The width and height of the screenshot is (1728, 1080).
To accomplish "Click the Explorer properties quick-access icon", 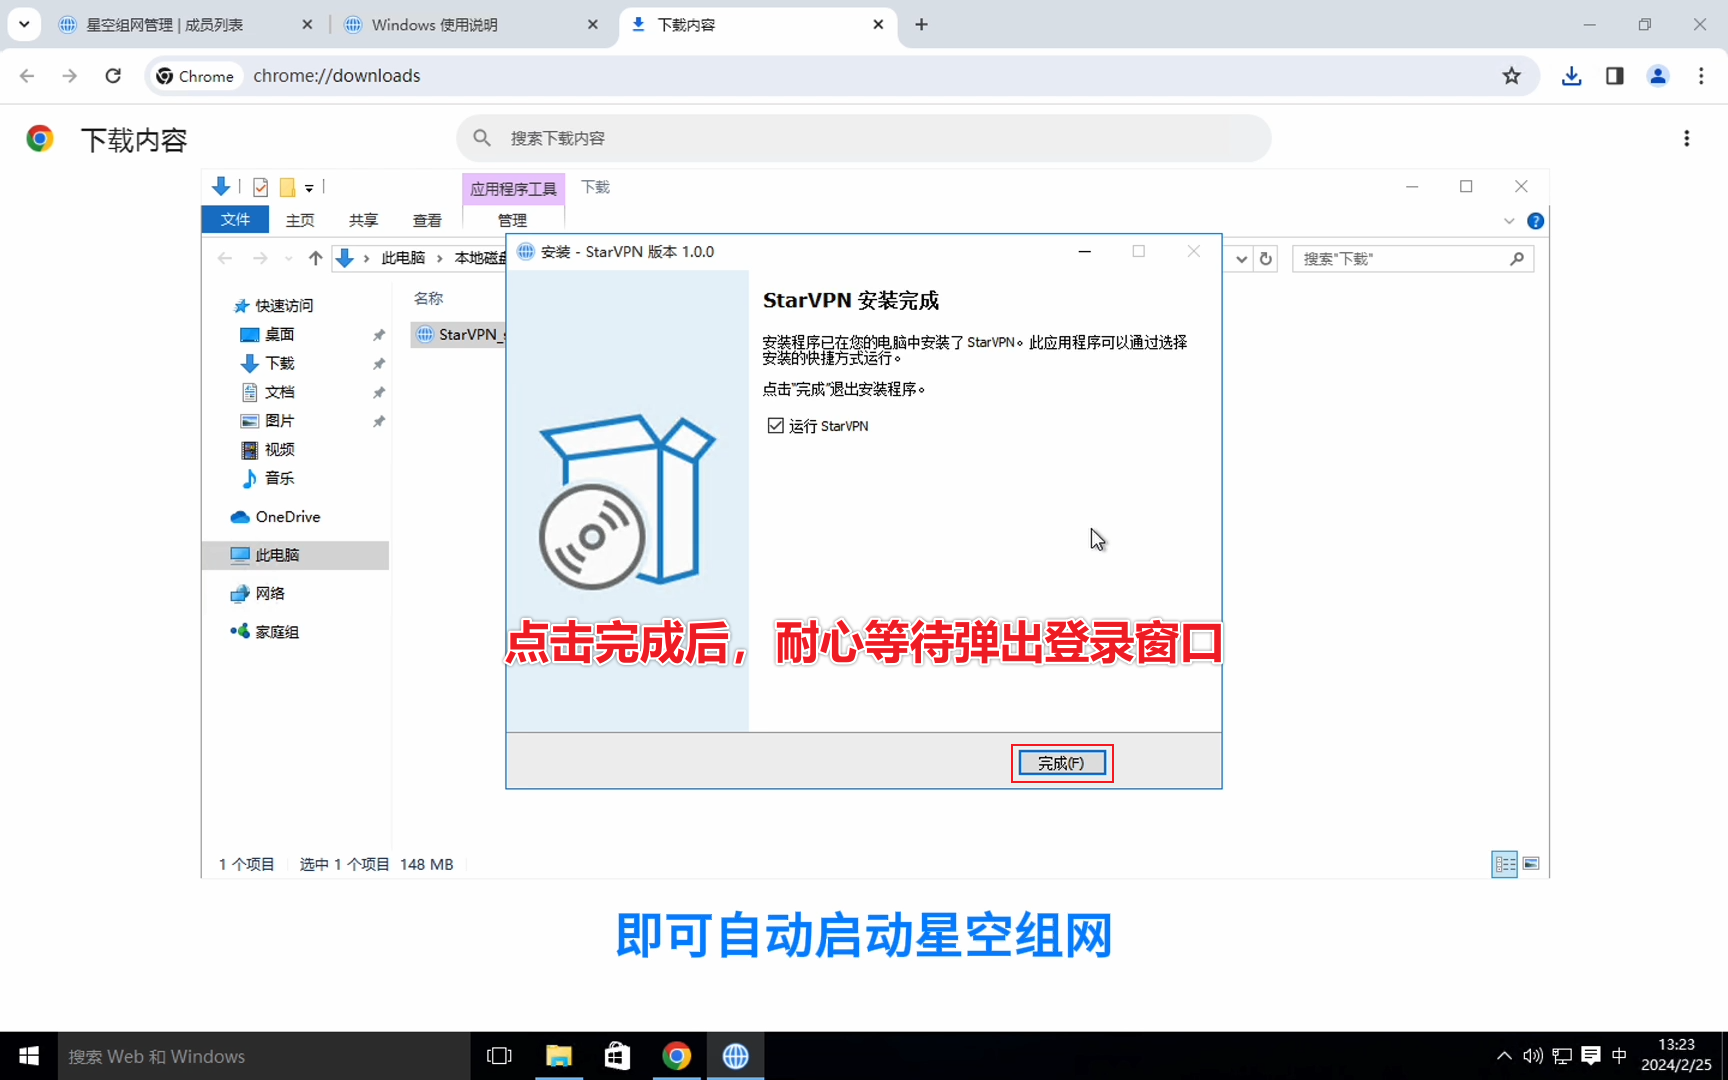I will 261,187.
